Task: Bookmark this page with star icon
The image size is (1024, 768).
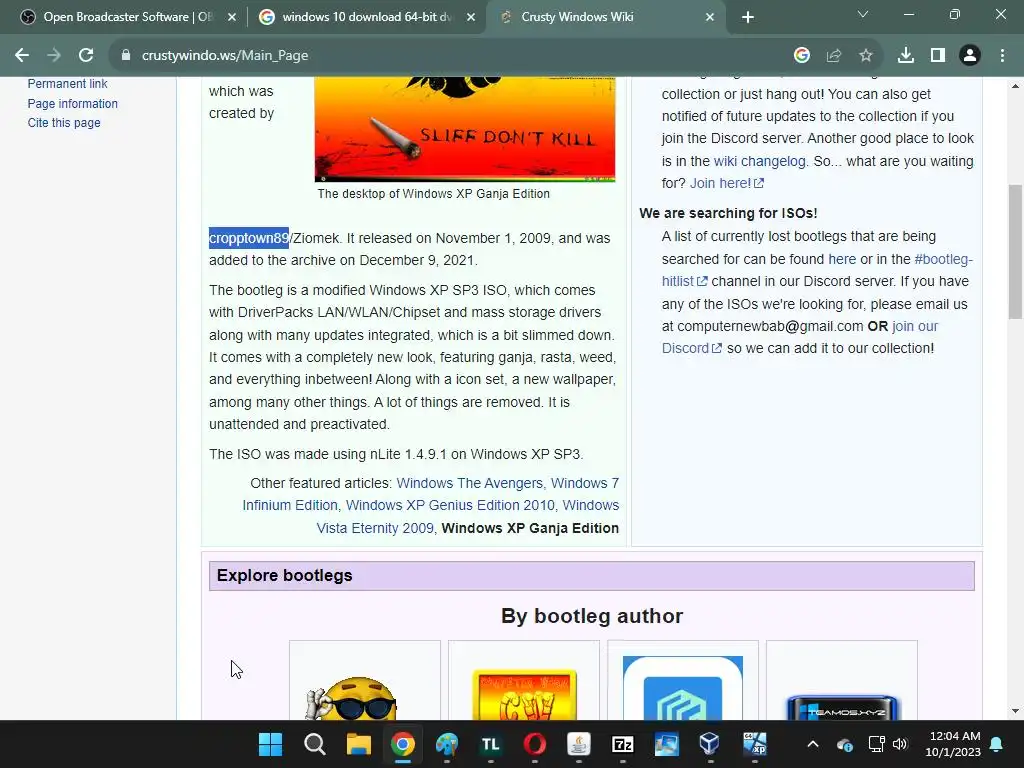Action: (x=865, y=56)
